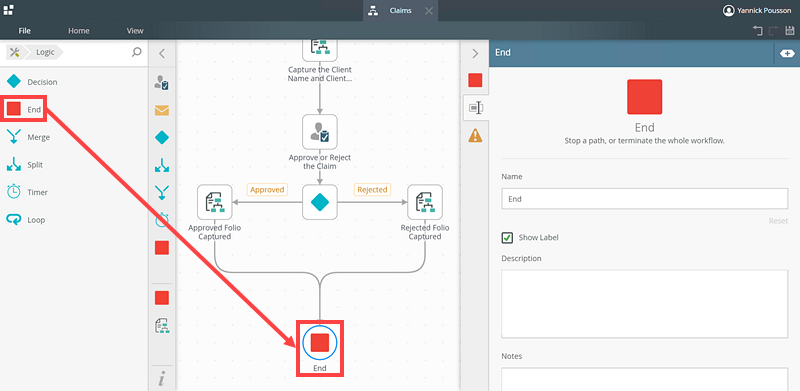
Task: Collapse the toolbox with left chevron
Action: pos(162,53)
